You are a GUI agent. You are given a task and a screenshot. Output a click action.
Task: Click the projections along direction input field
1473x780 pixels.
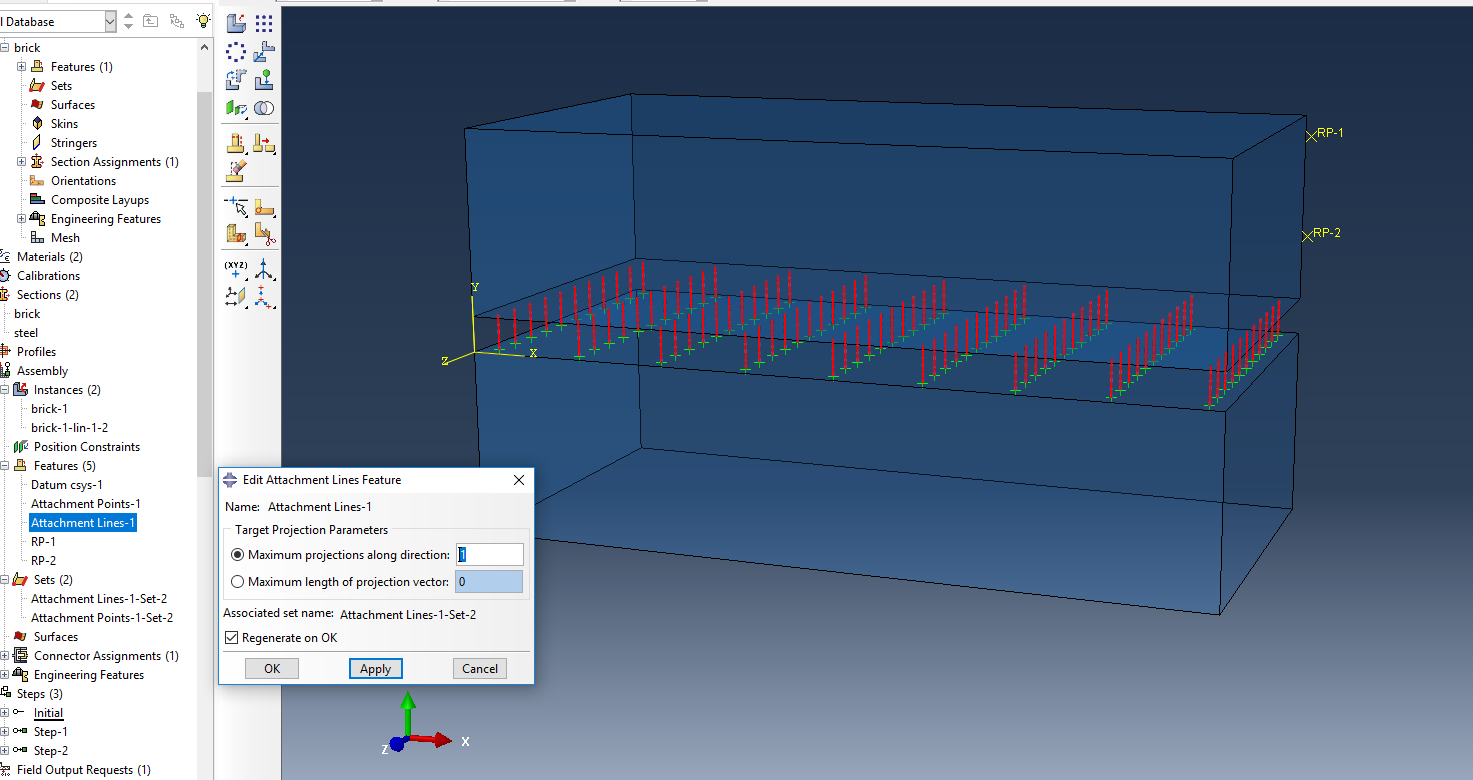pos(490,555)
